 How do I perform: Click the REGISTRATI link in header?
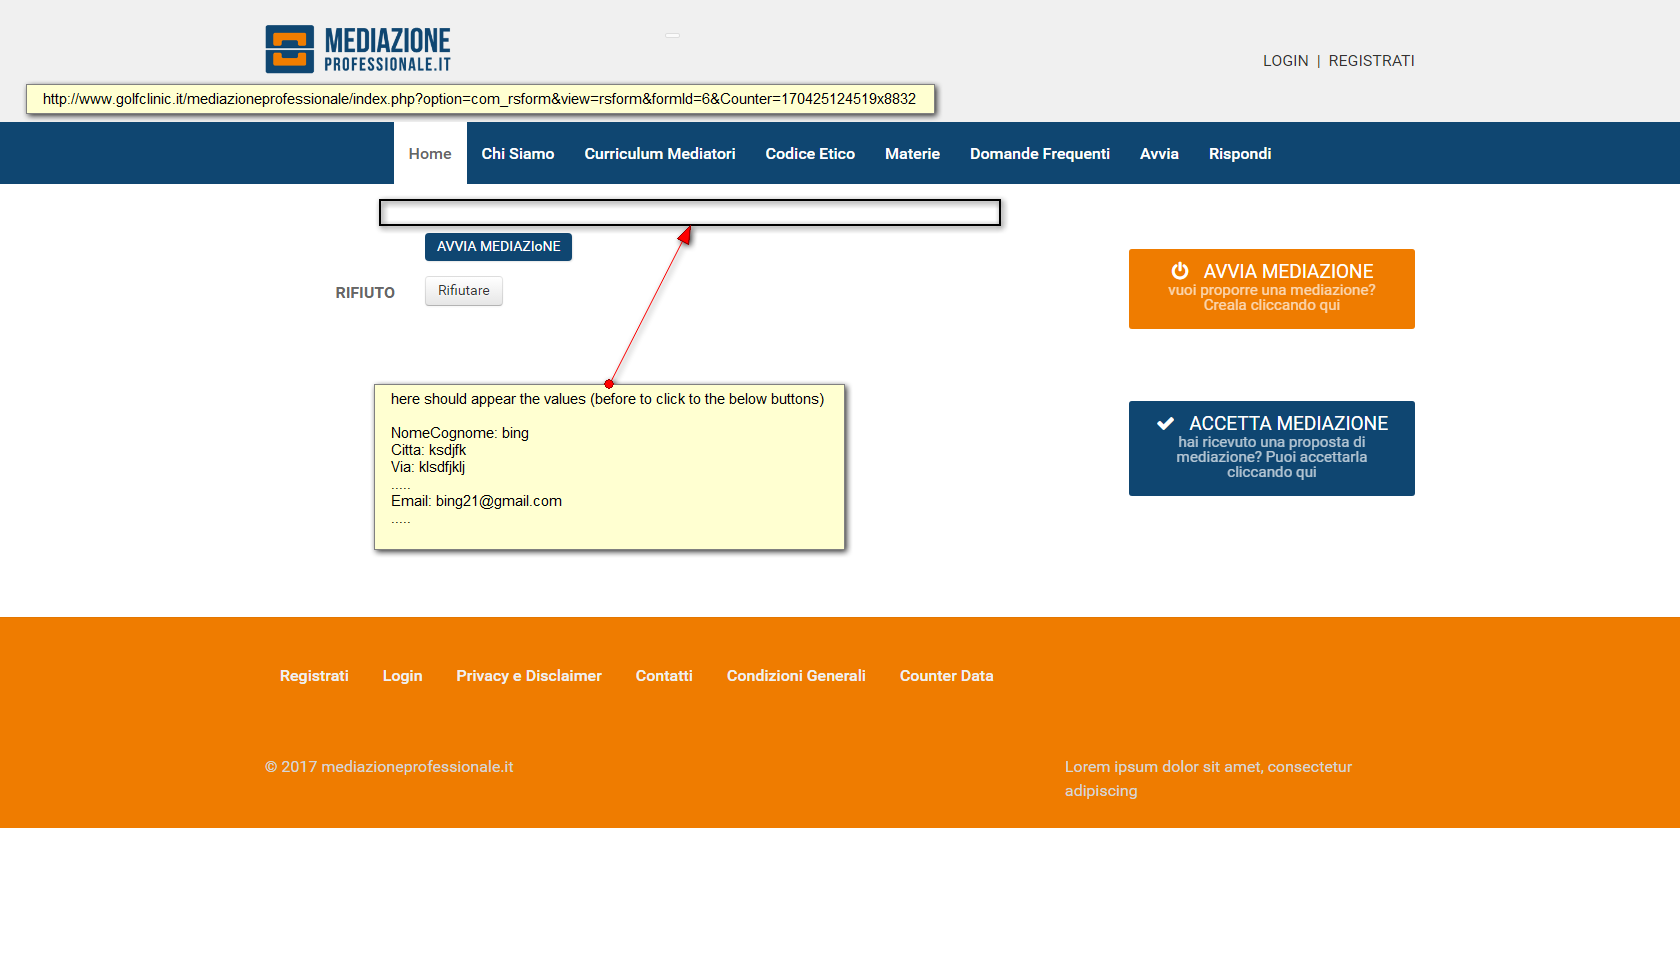coord(1371,61)
